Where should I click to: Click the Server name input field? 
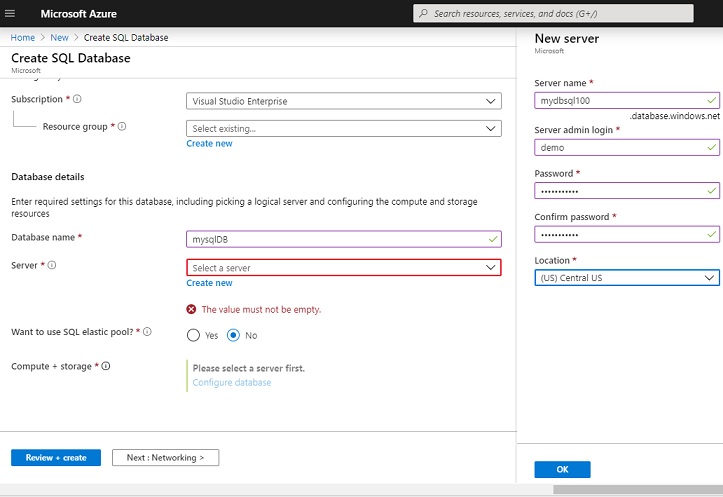[x=627, y=101]
